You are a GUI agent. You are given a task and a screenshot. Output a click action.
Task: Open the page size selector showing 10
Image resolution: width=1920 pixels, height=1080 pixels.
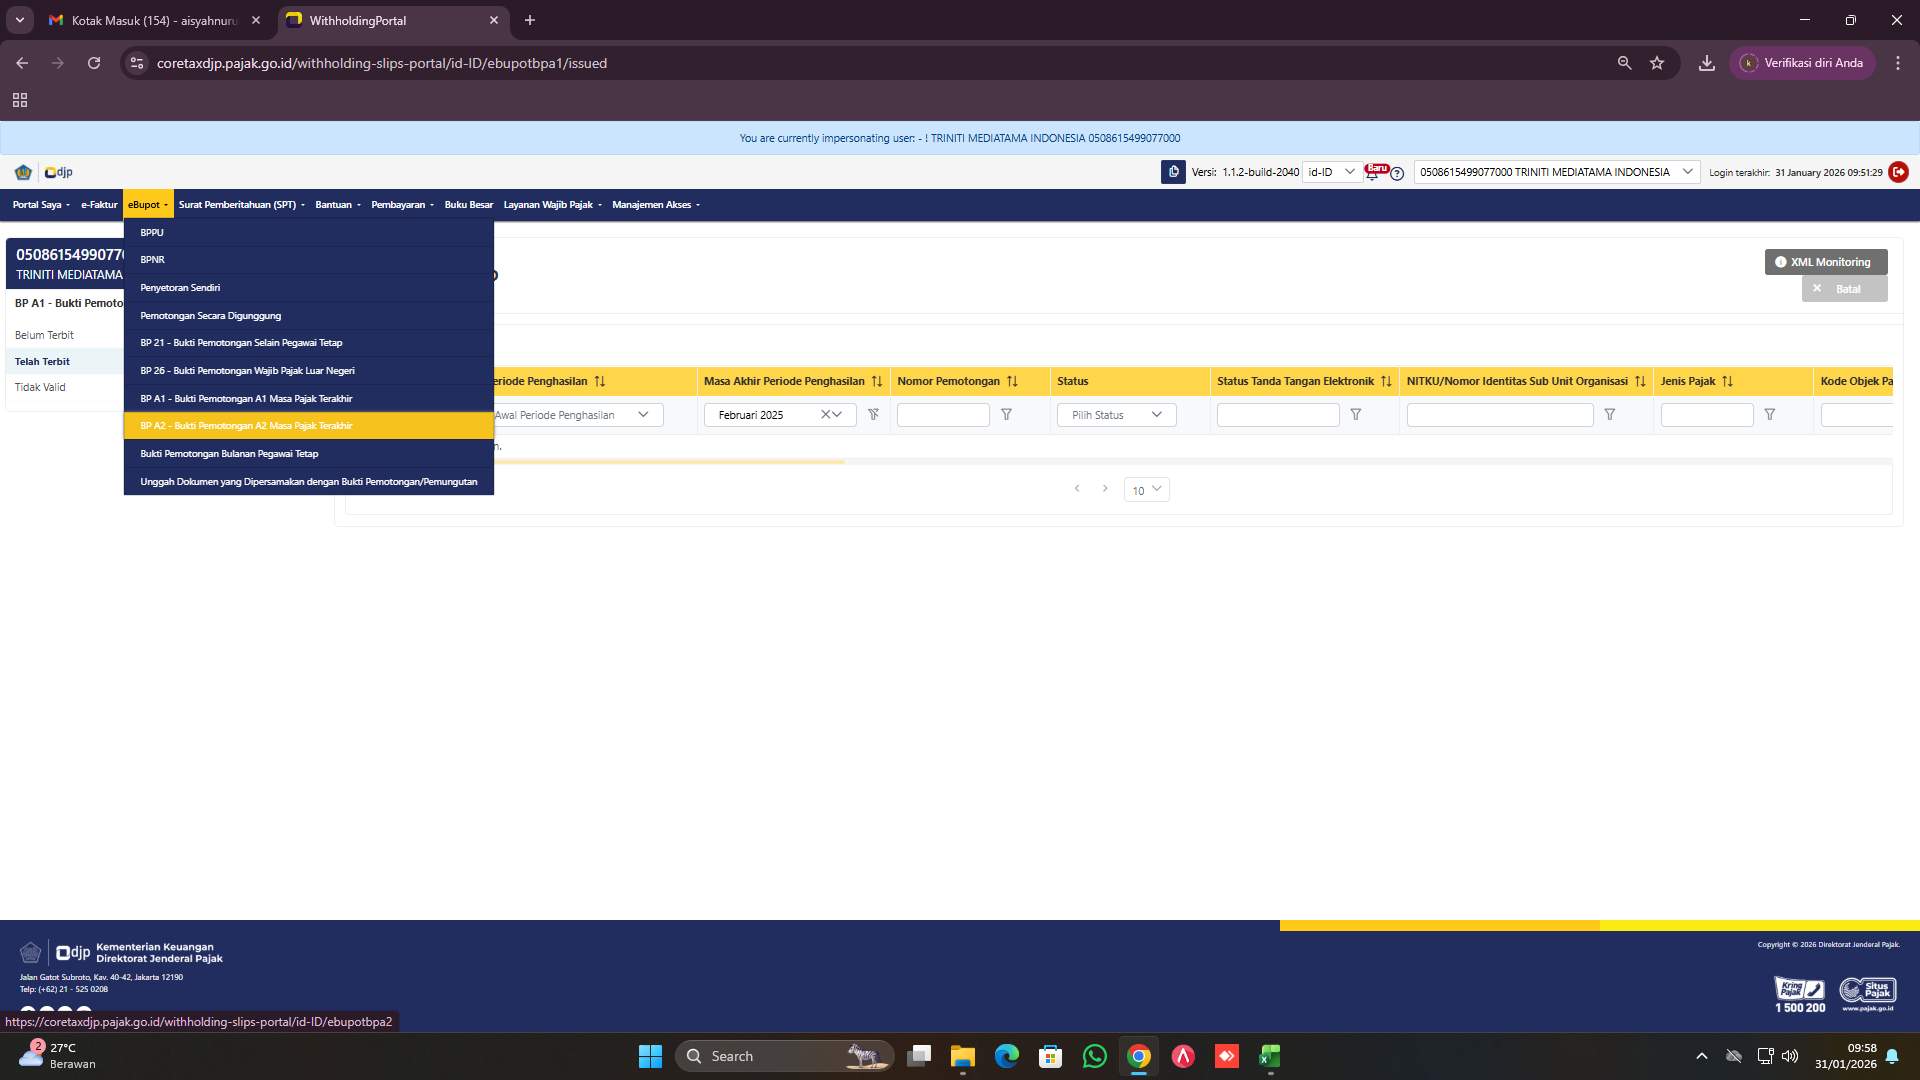1147,490
